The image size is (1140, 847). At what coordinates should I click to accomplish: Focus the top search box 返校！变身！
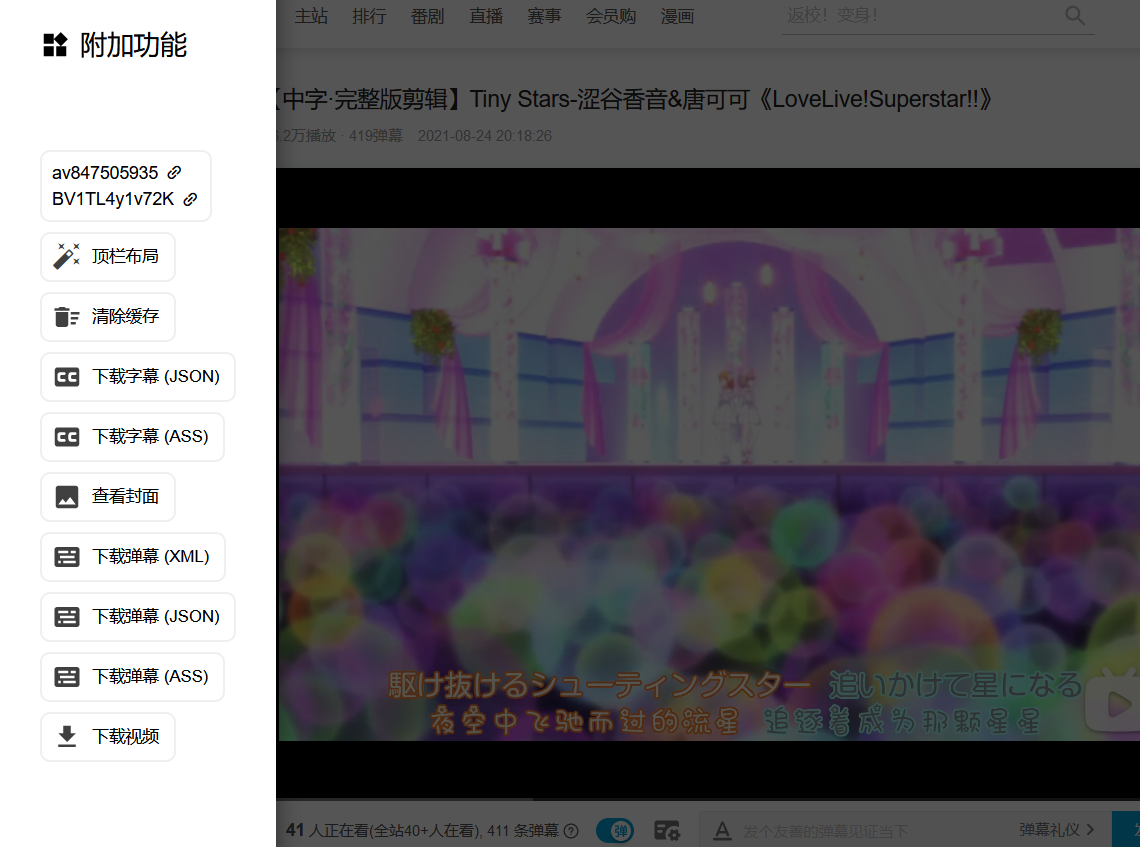click(x=920, y=16)
